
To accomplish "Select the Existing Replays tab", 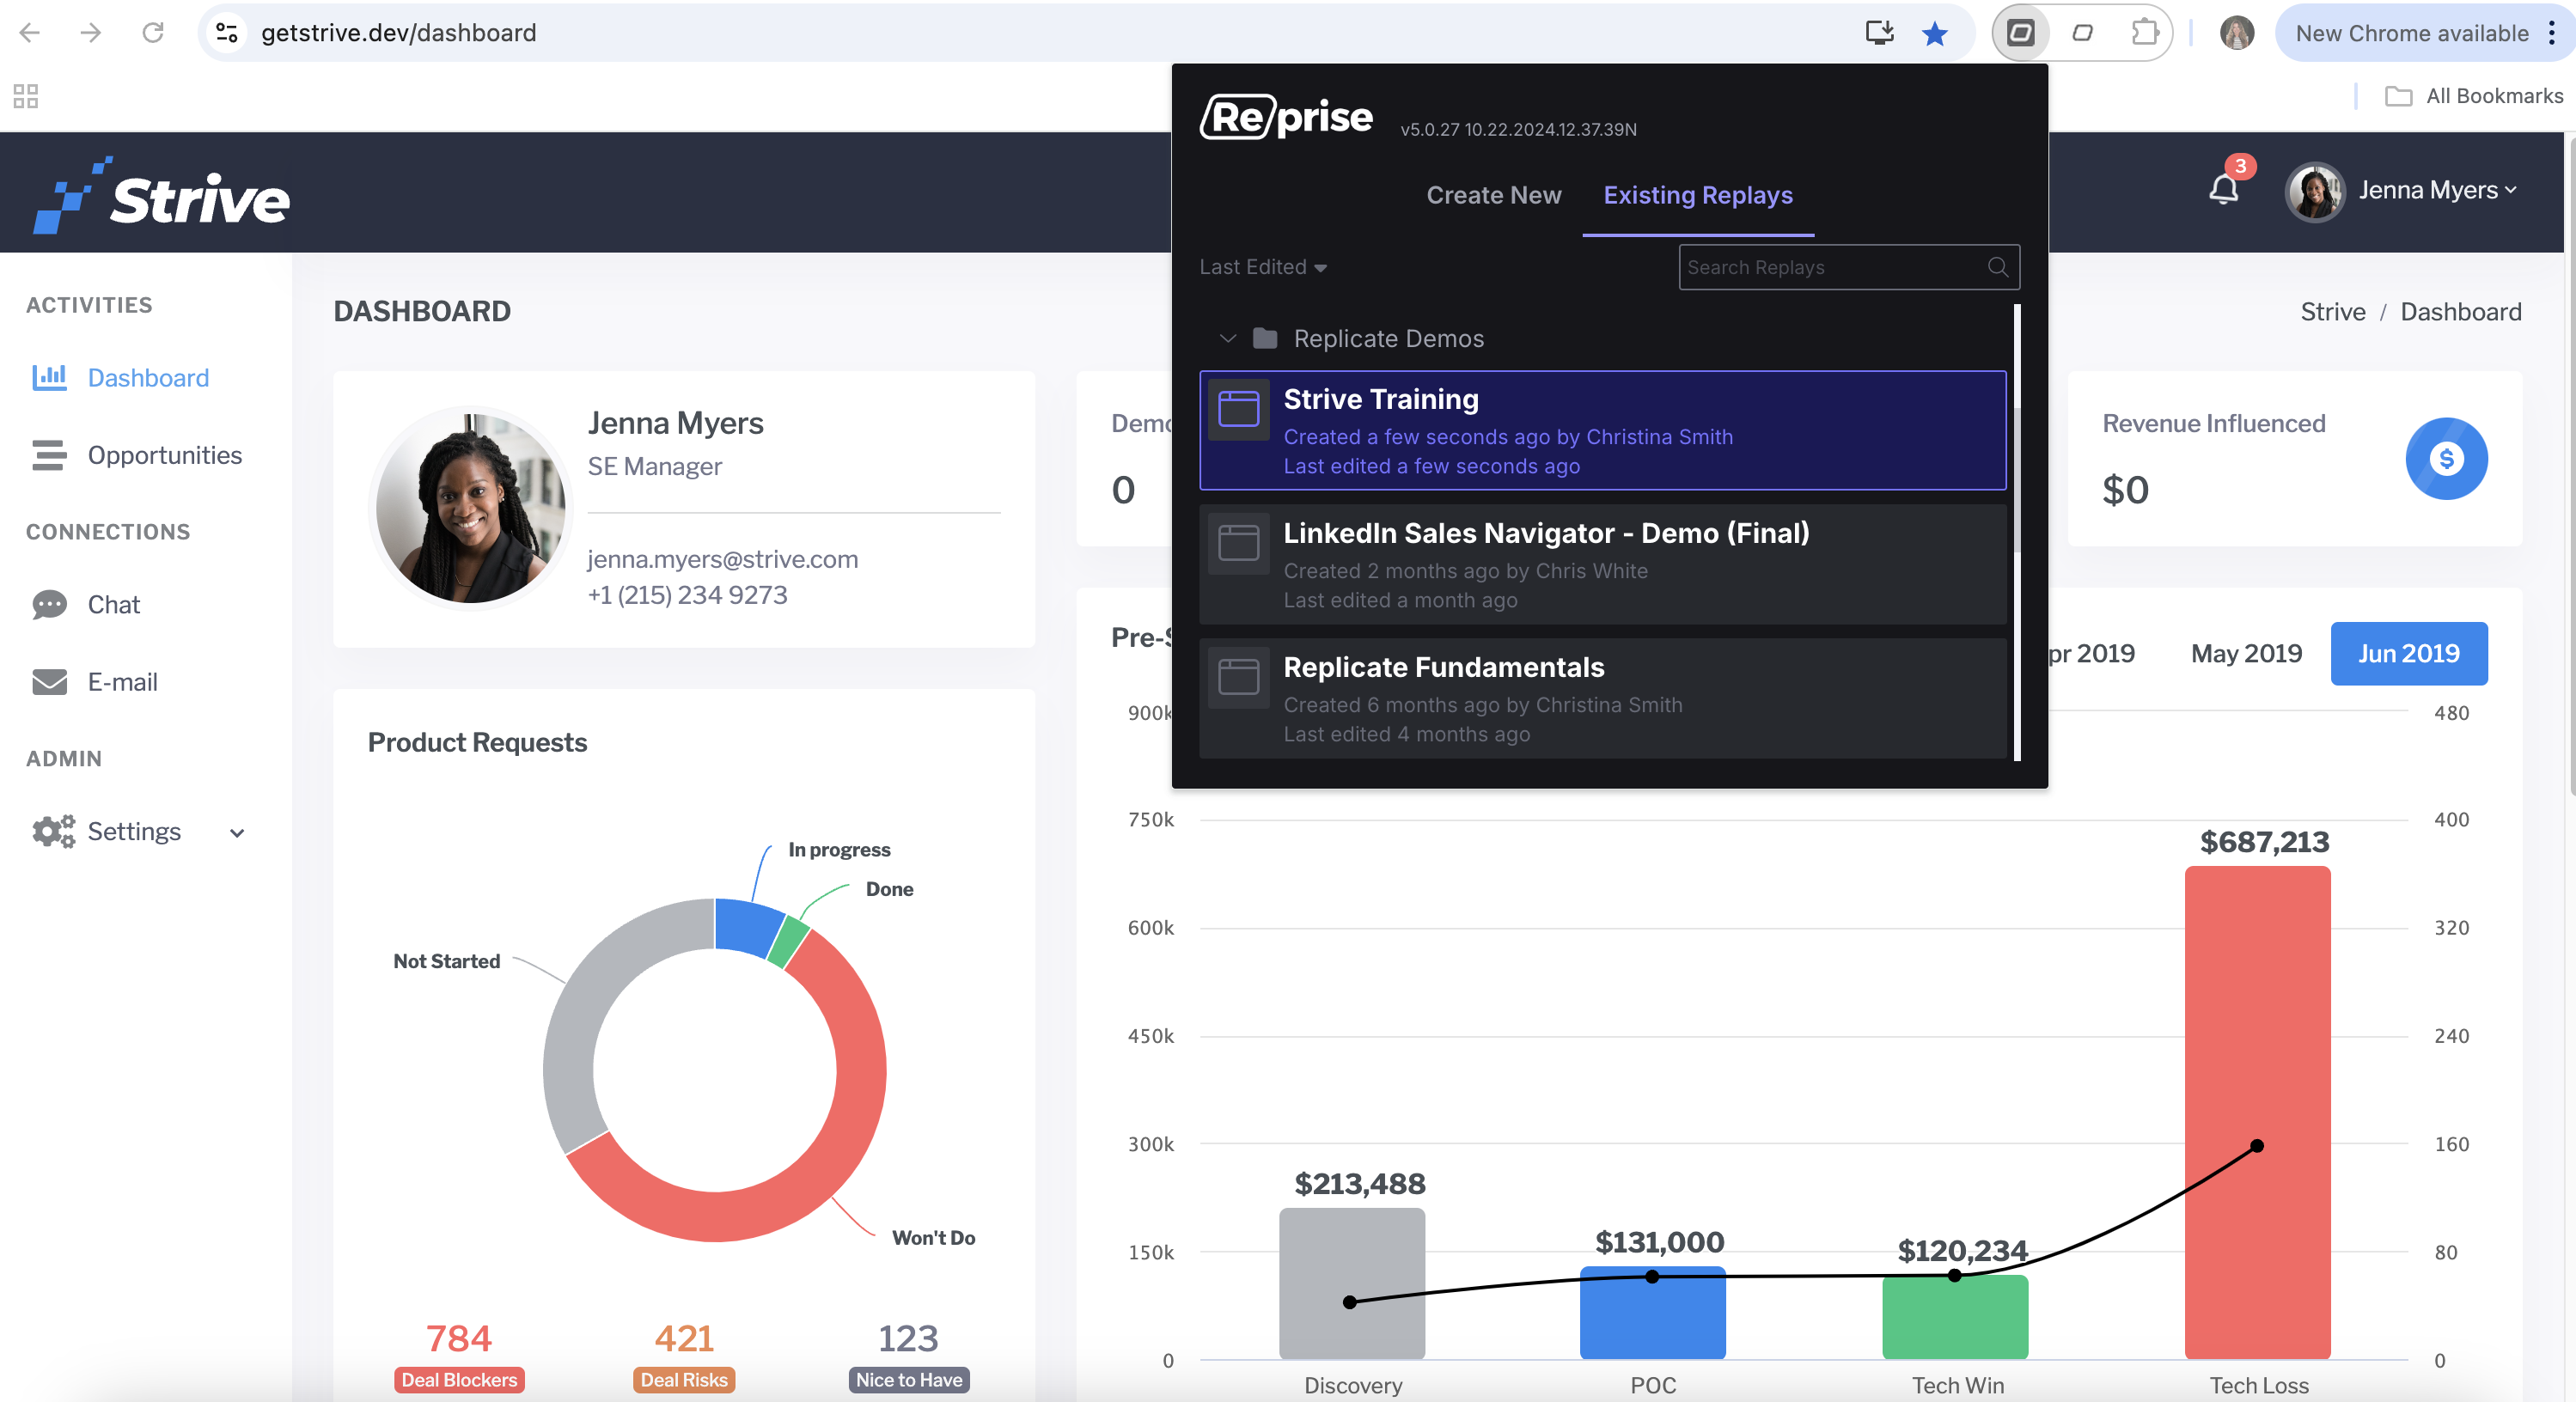I will coord(1698,195).
